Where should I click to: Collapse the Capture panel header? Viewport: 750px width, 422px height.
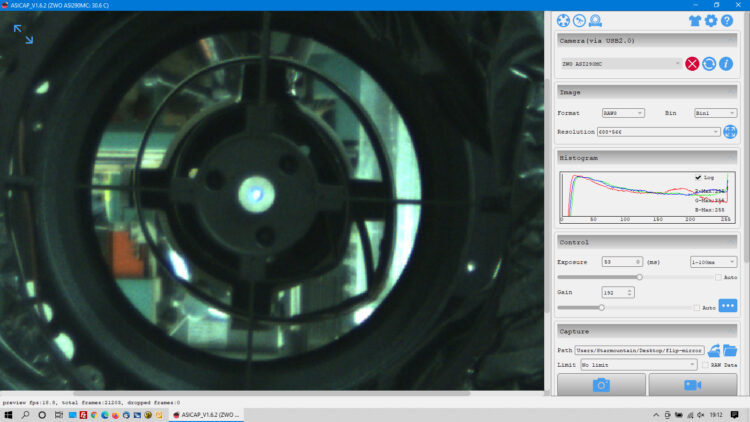(647, 331)
